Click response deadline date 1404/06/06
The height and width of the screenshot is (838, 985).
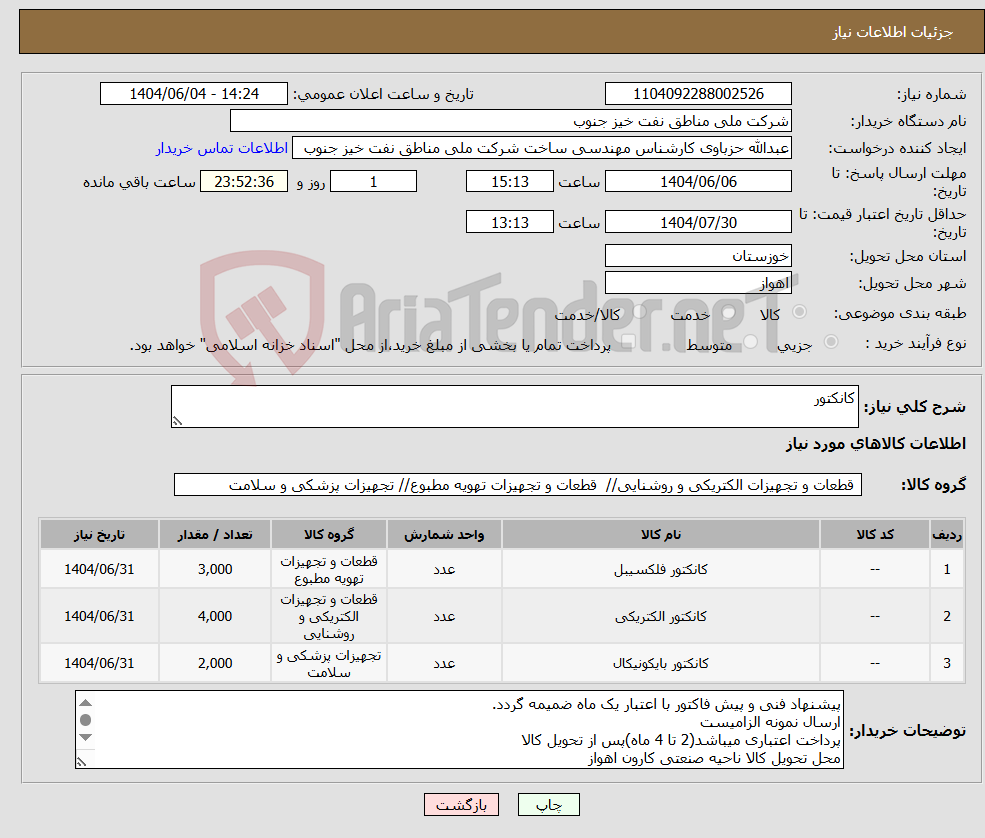(698, 182)
